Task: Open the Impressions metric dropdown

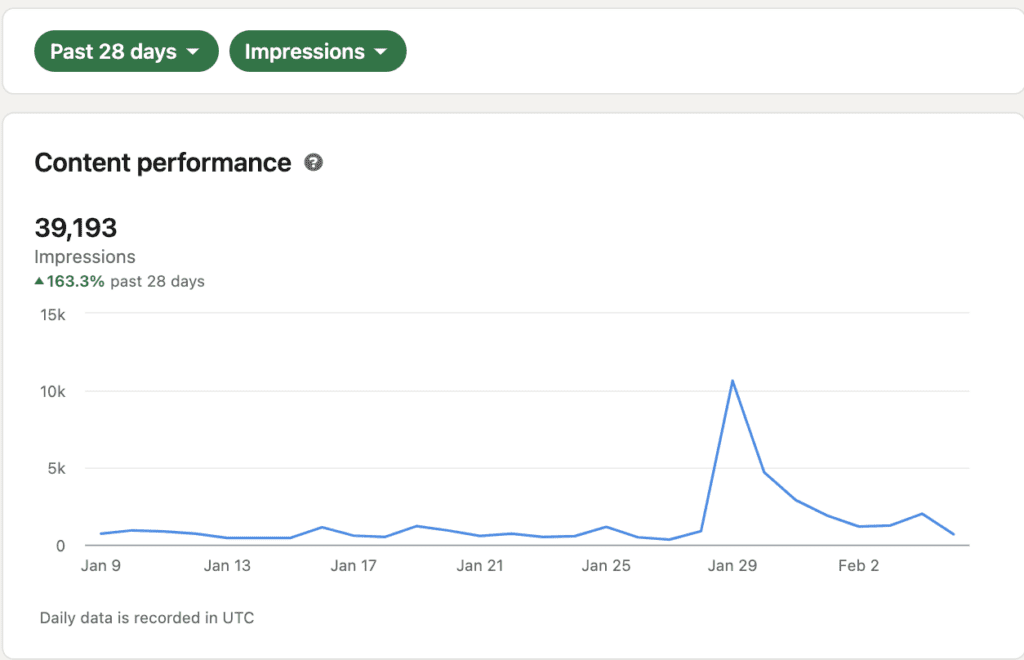Action: [x=317, y=51]
